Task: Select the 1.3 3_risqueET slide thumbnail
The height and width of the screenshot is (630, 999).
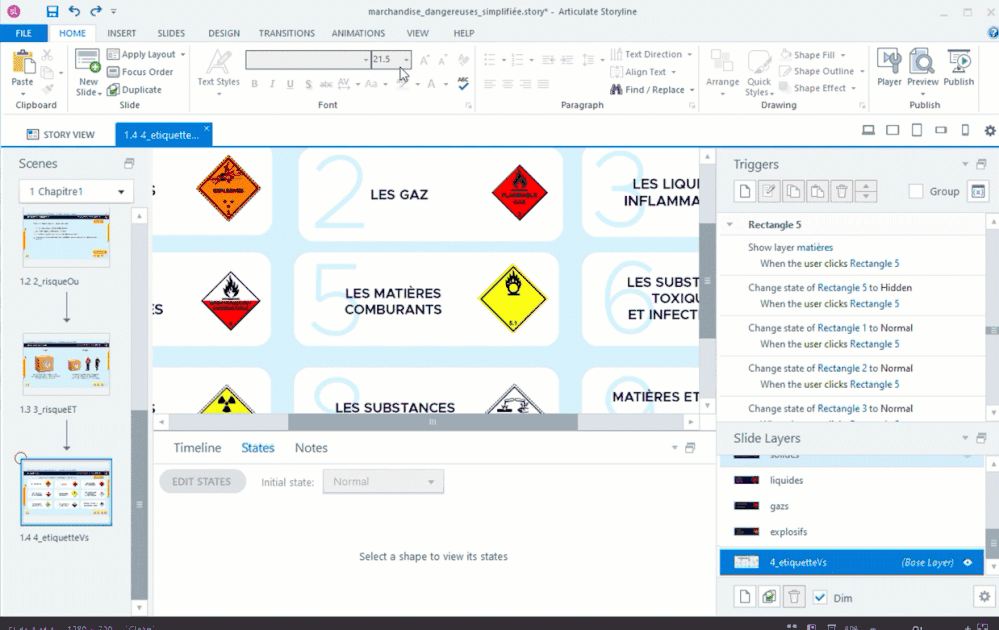Action: [66, 364]
